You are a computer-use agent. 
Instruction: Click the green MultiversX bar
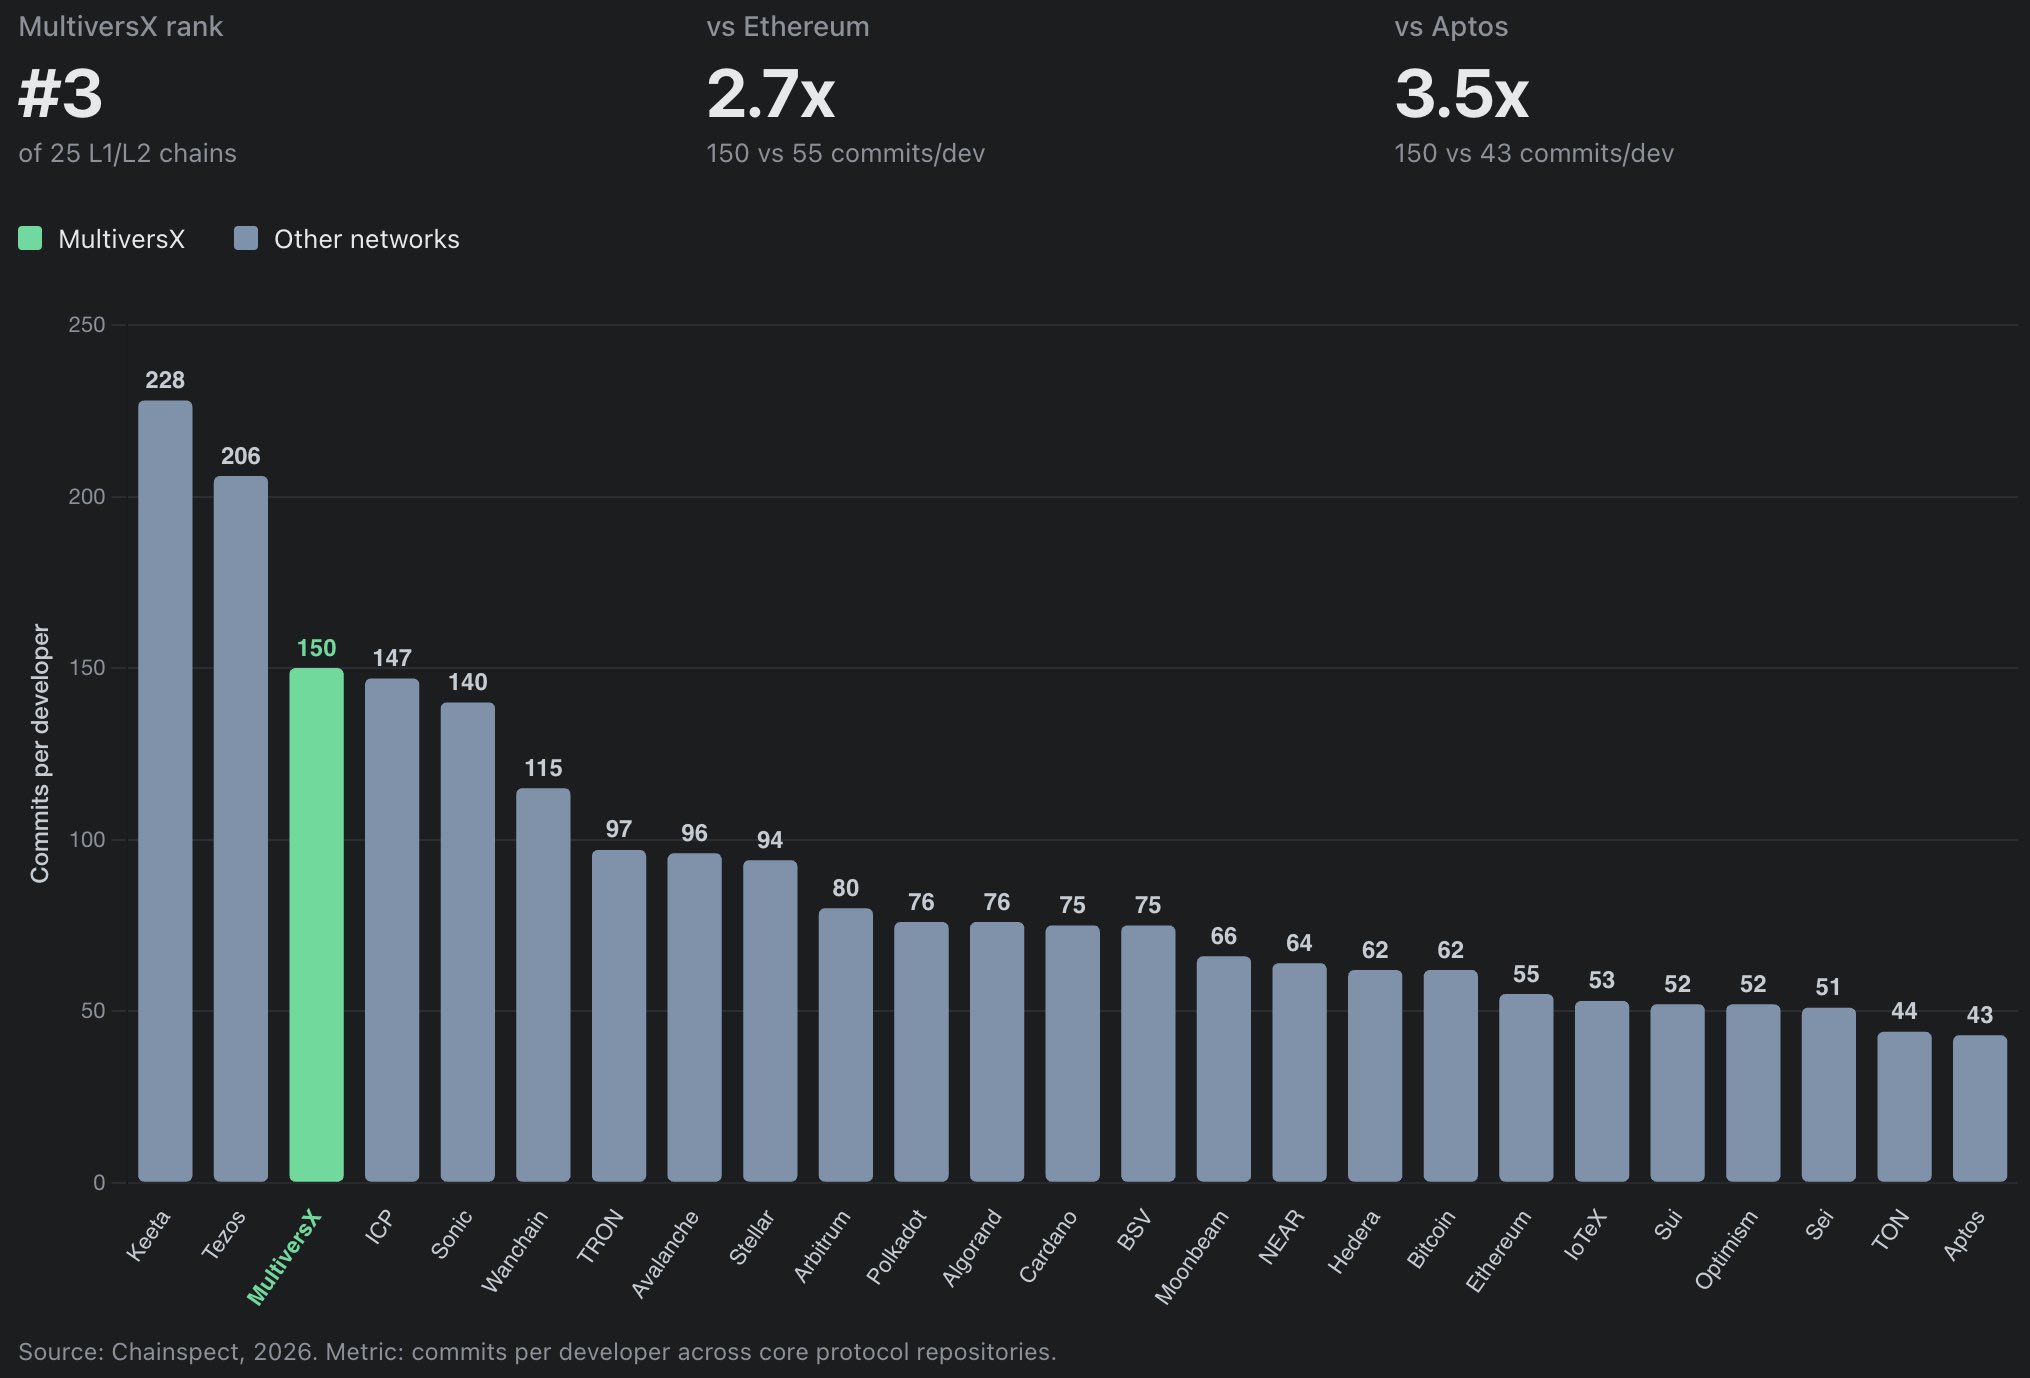(316, 924)
